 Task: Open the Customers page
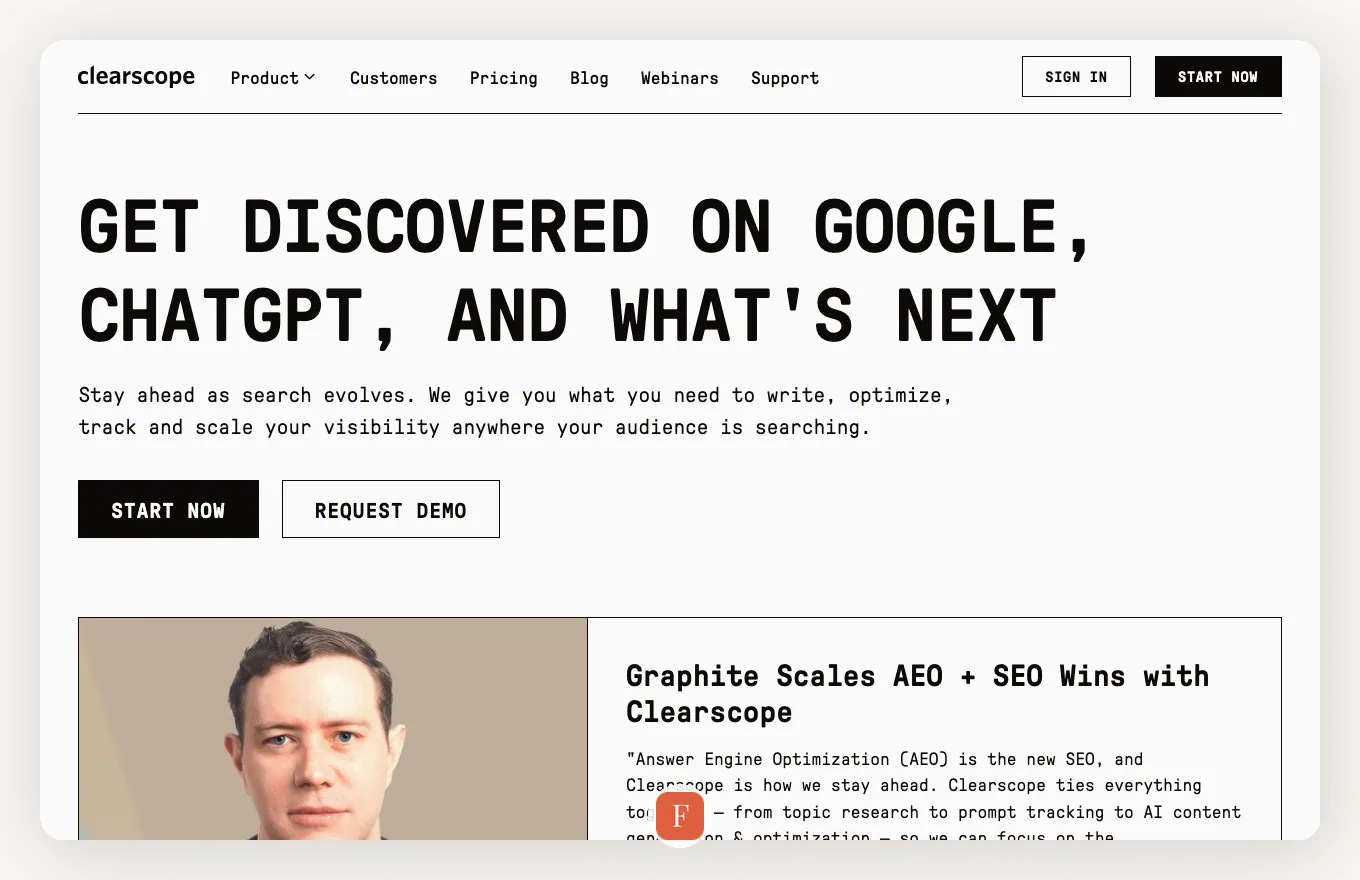[393, 78]
